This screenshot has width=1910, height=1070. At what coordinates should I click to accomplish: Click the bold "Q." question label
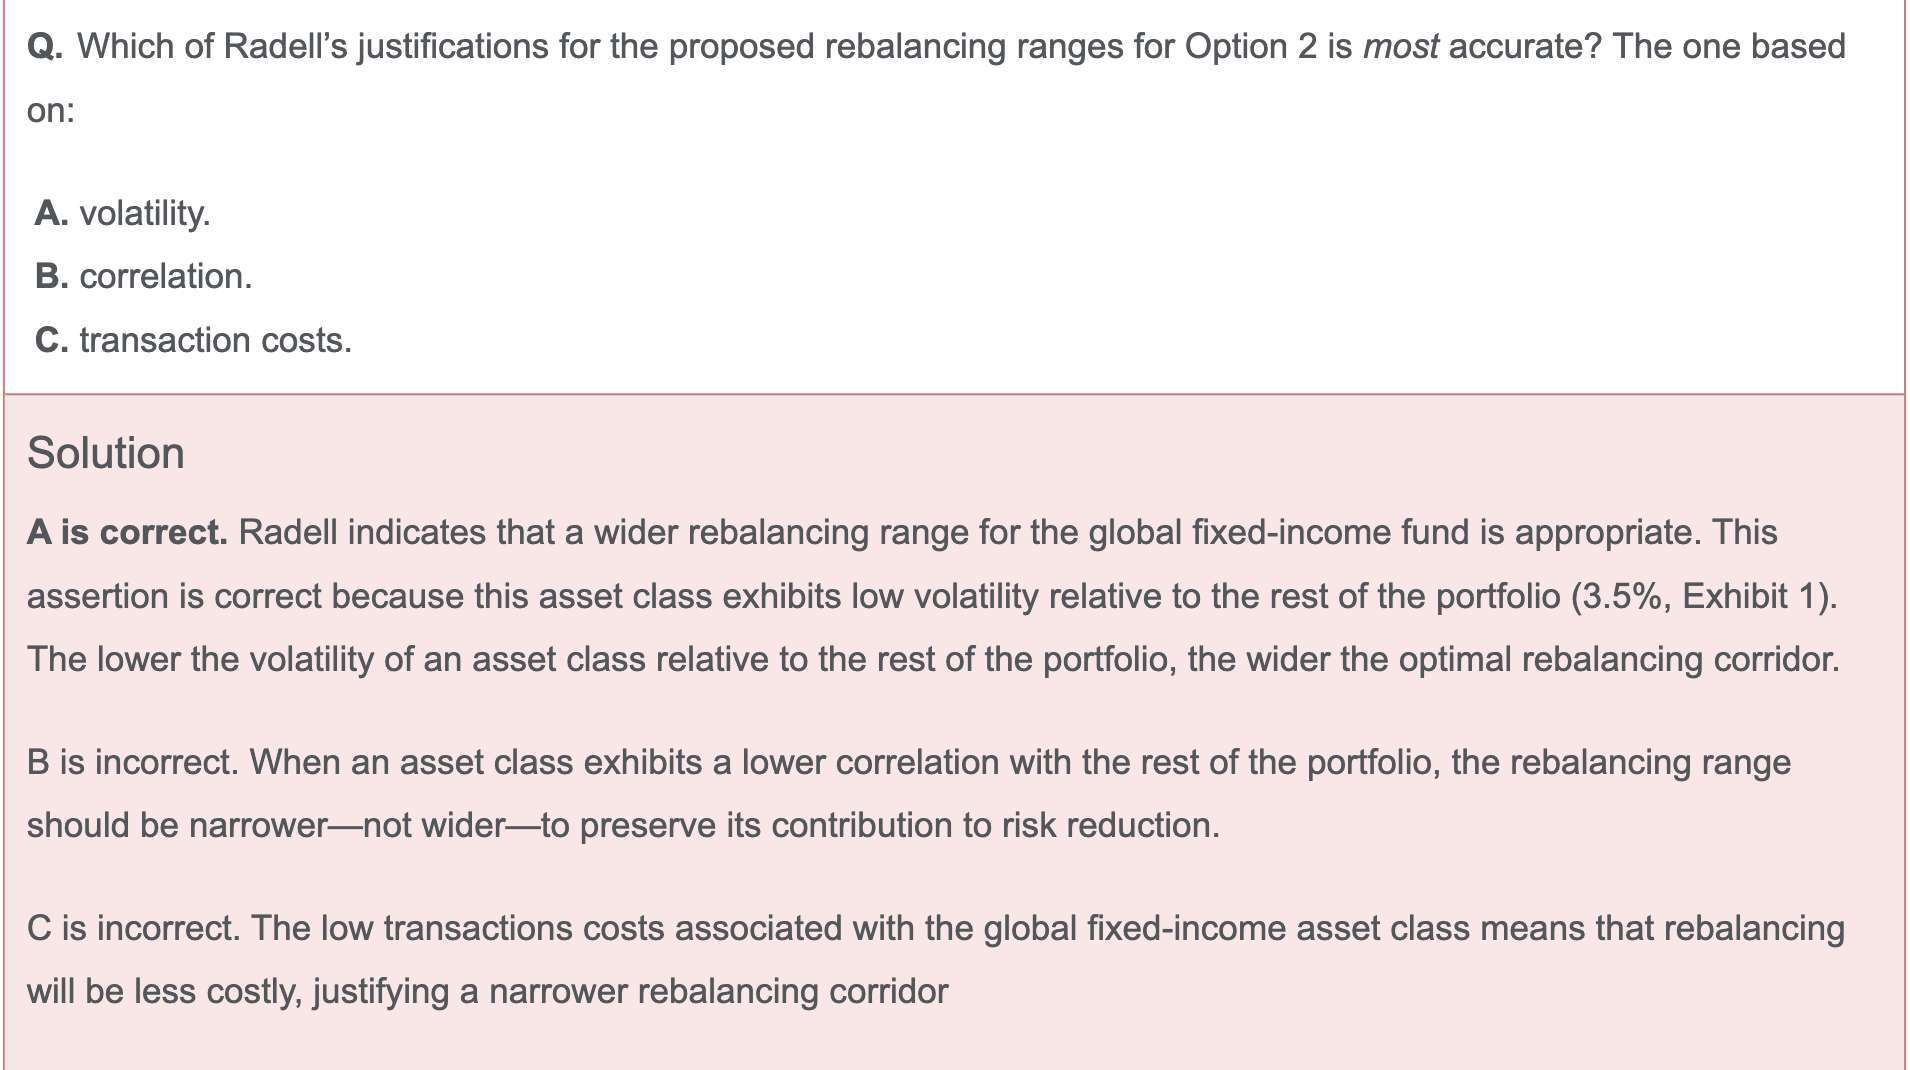45,47
